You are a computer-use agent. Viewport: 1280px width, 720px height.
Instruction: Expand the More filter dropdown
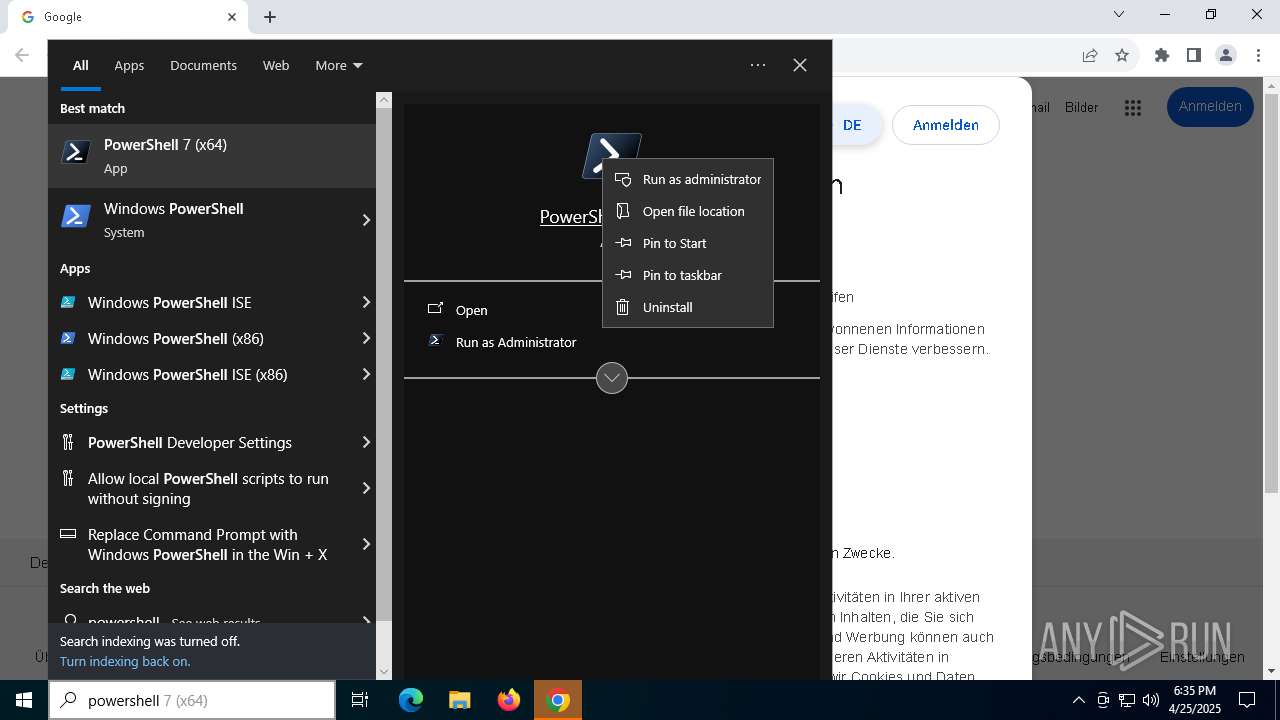click(x=339, y=65)
